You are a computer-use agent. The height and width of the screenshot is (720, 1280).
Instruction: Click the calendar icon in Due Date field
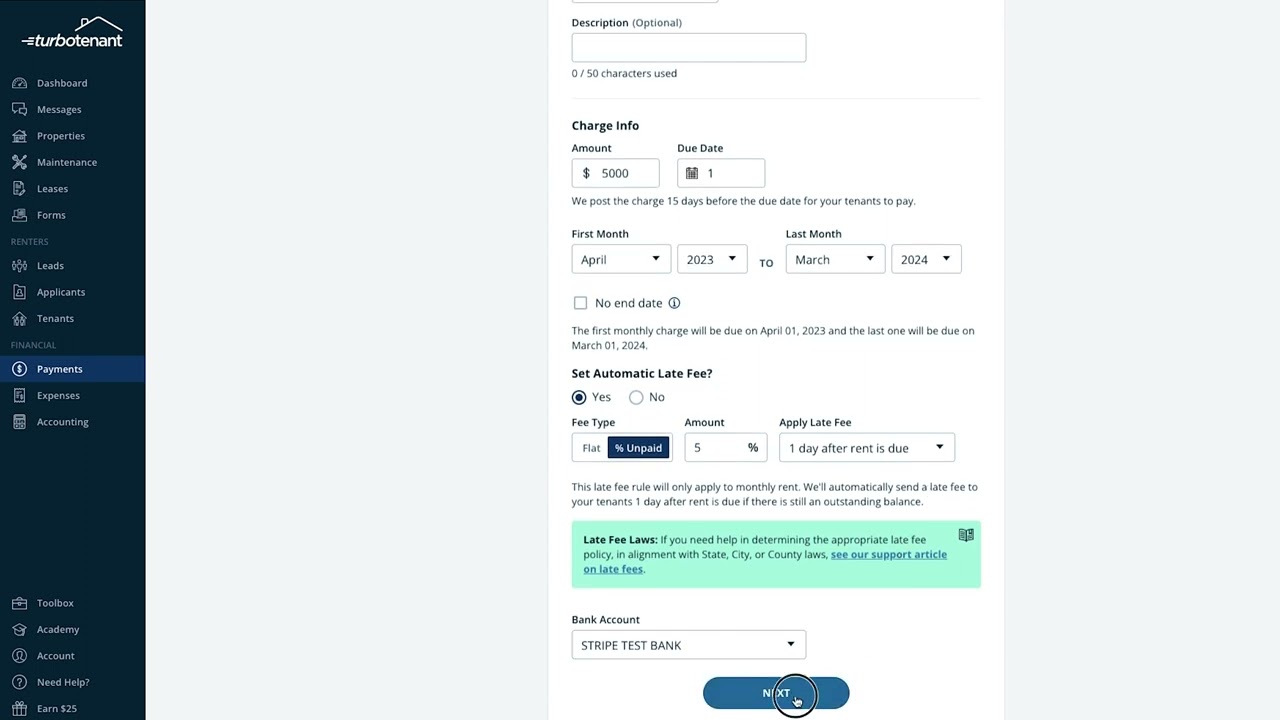coord(692,173)
